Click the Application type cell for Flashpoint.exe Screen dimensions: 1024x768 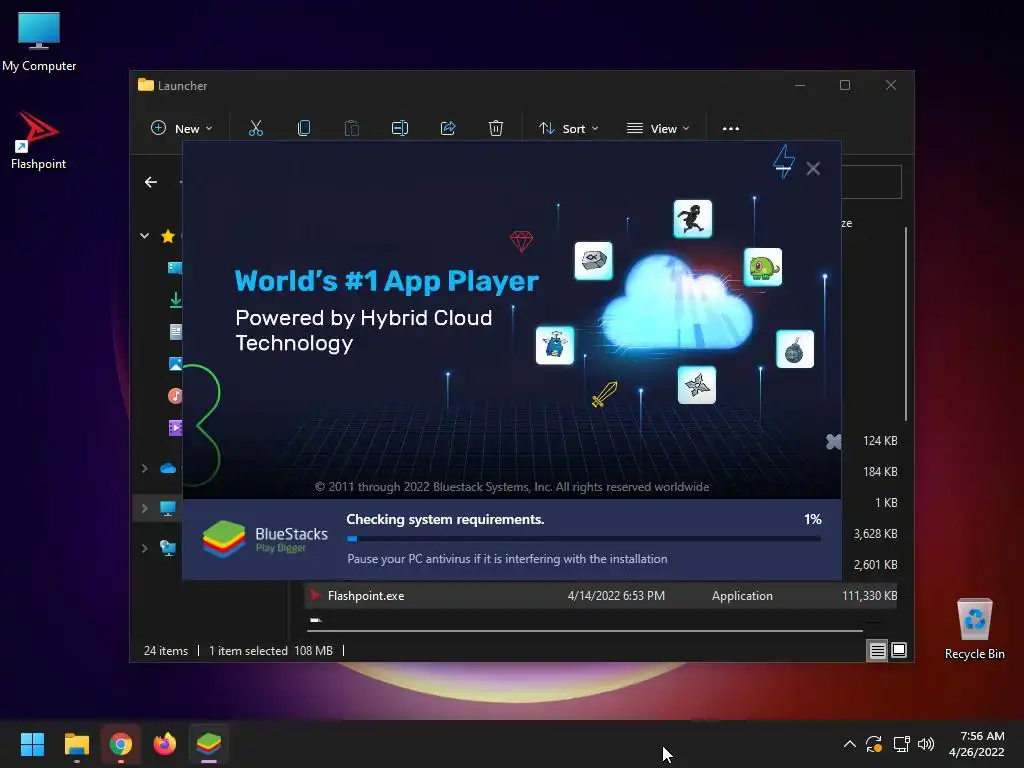click(x=742, y=596)
